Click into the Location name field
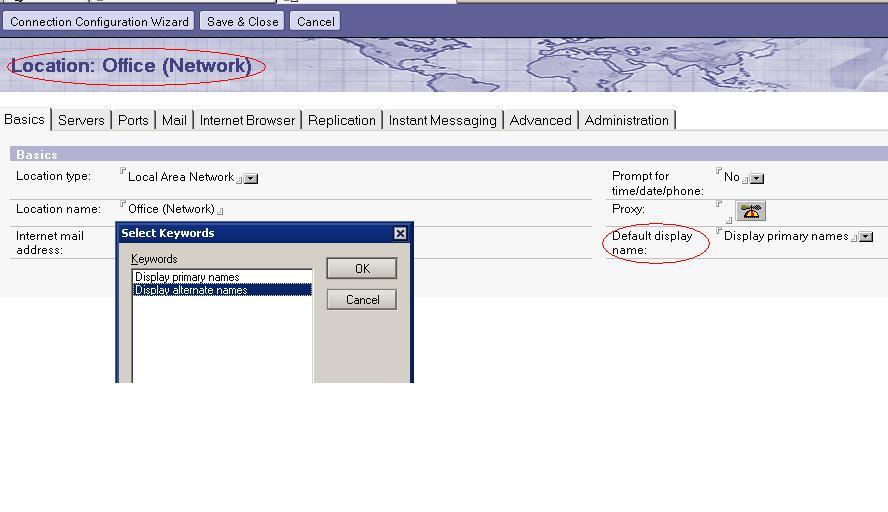 [x=171, y=209]
